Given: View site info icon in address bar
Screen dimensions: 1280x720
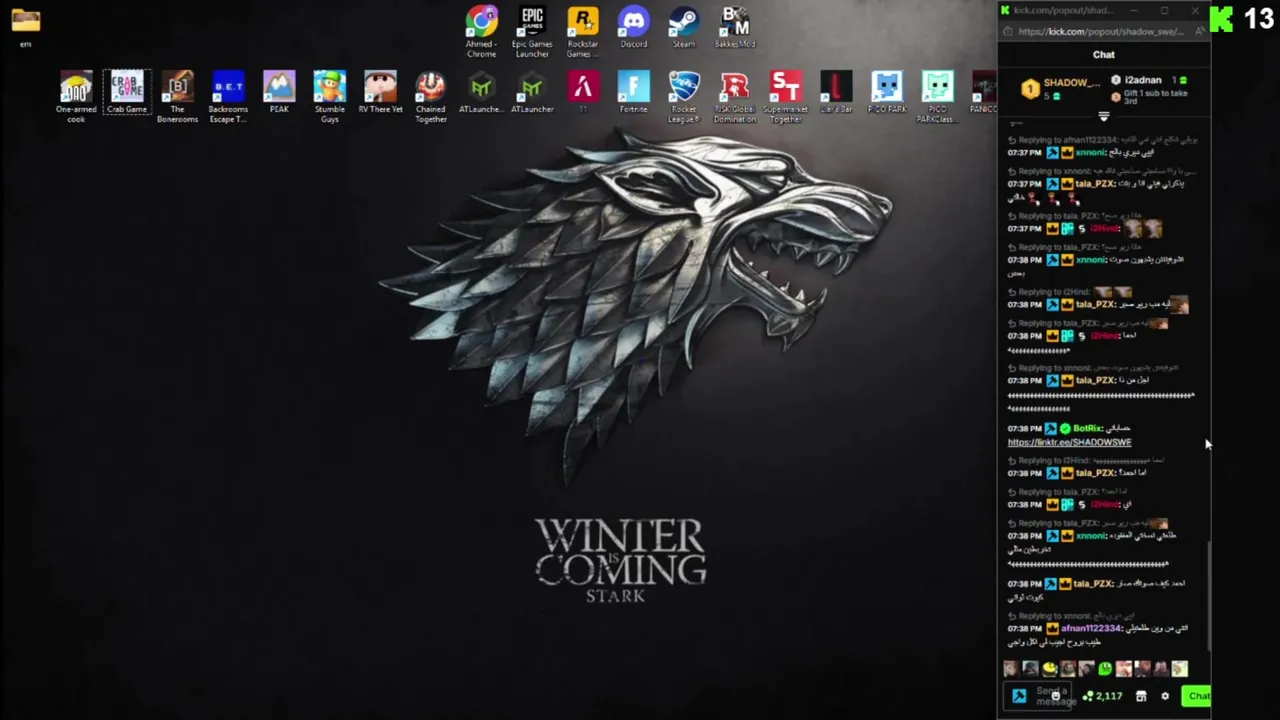Looking at the screenshot, I should [1006, 31].
